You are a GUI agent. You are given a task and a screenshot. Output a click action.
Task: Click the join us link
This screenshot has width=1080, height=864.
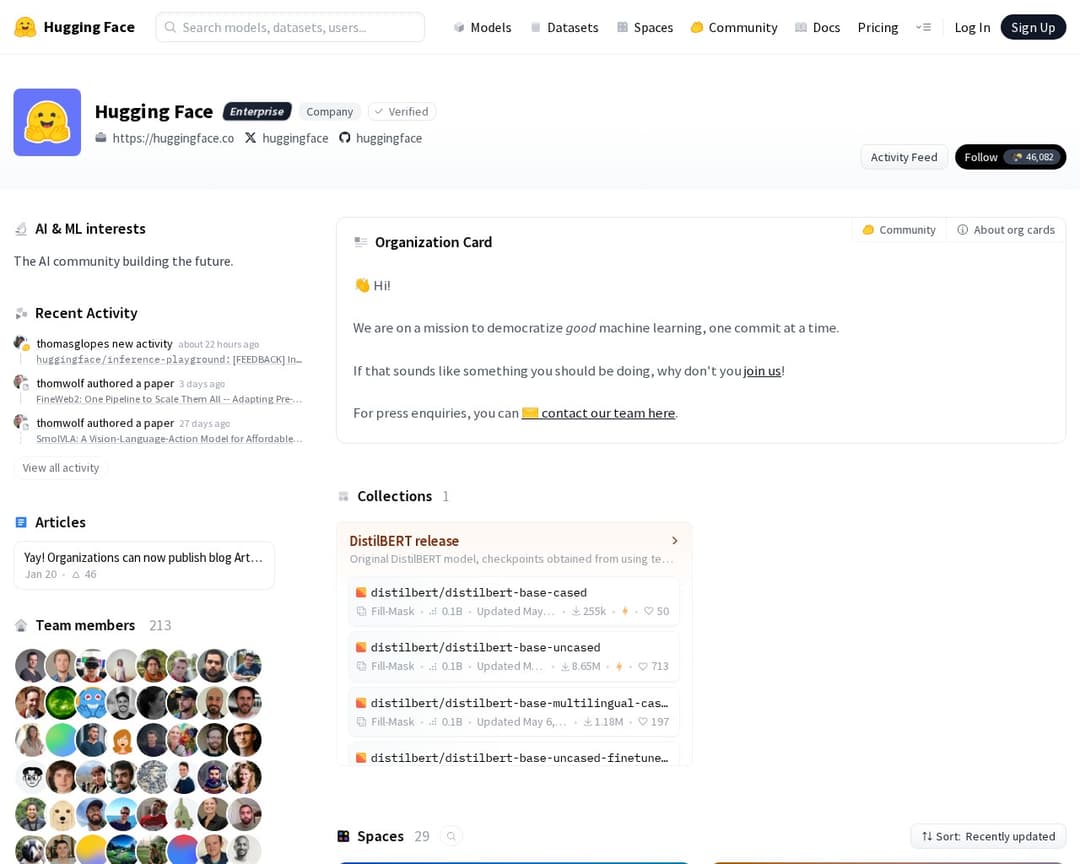point(762,371)
